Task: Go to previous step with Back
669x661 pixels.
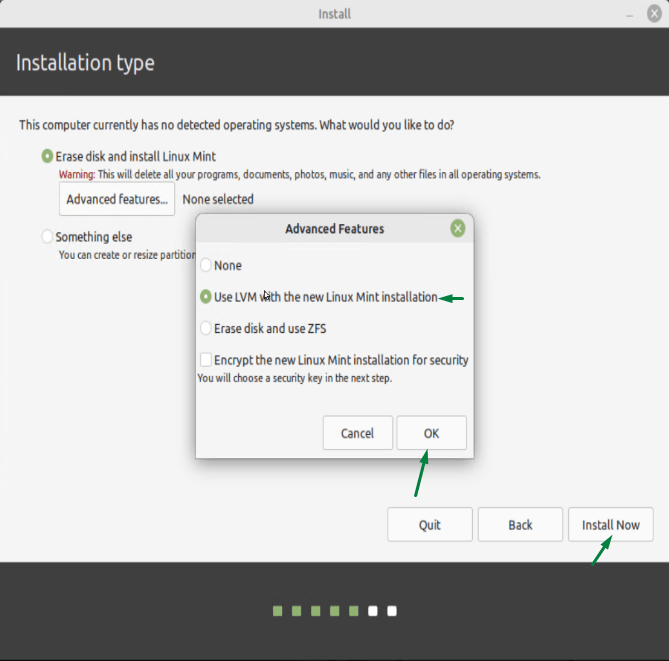Action: 520,525
